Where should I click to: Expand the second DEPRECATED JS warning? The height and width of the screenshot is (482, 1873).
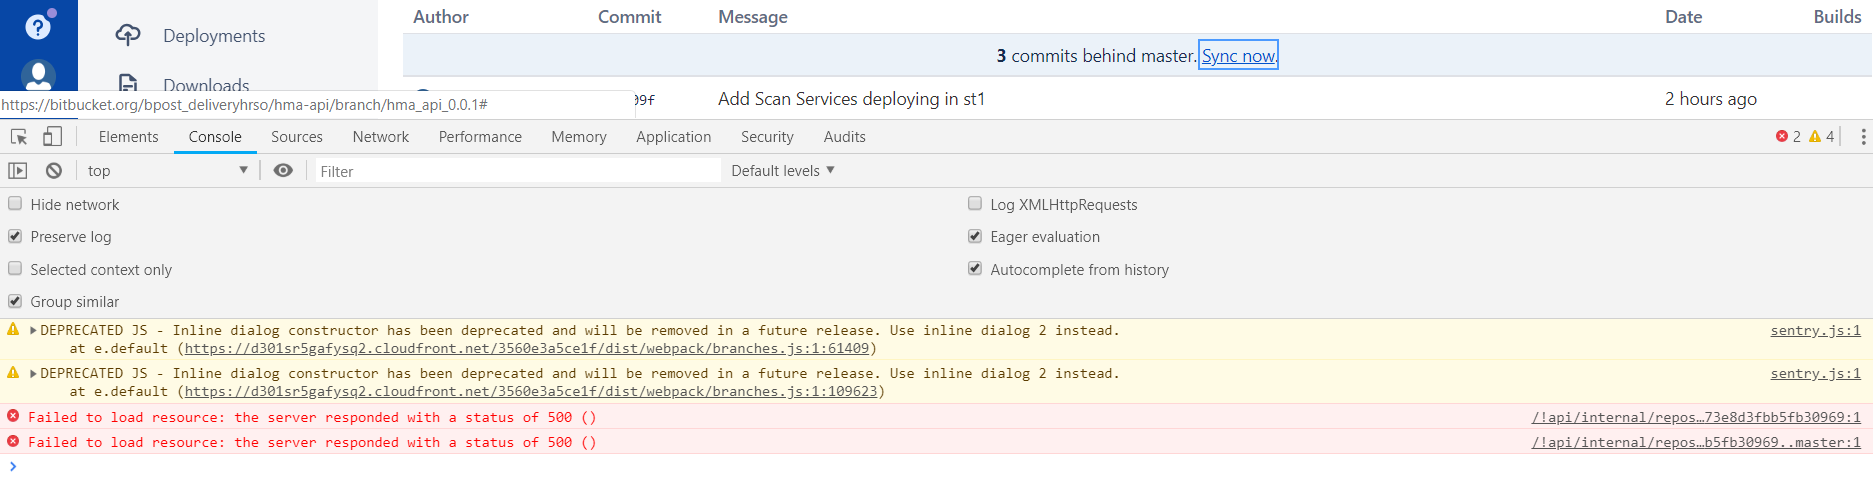tap(33, 373)
